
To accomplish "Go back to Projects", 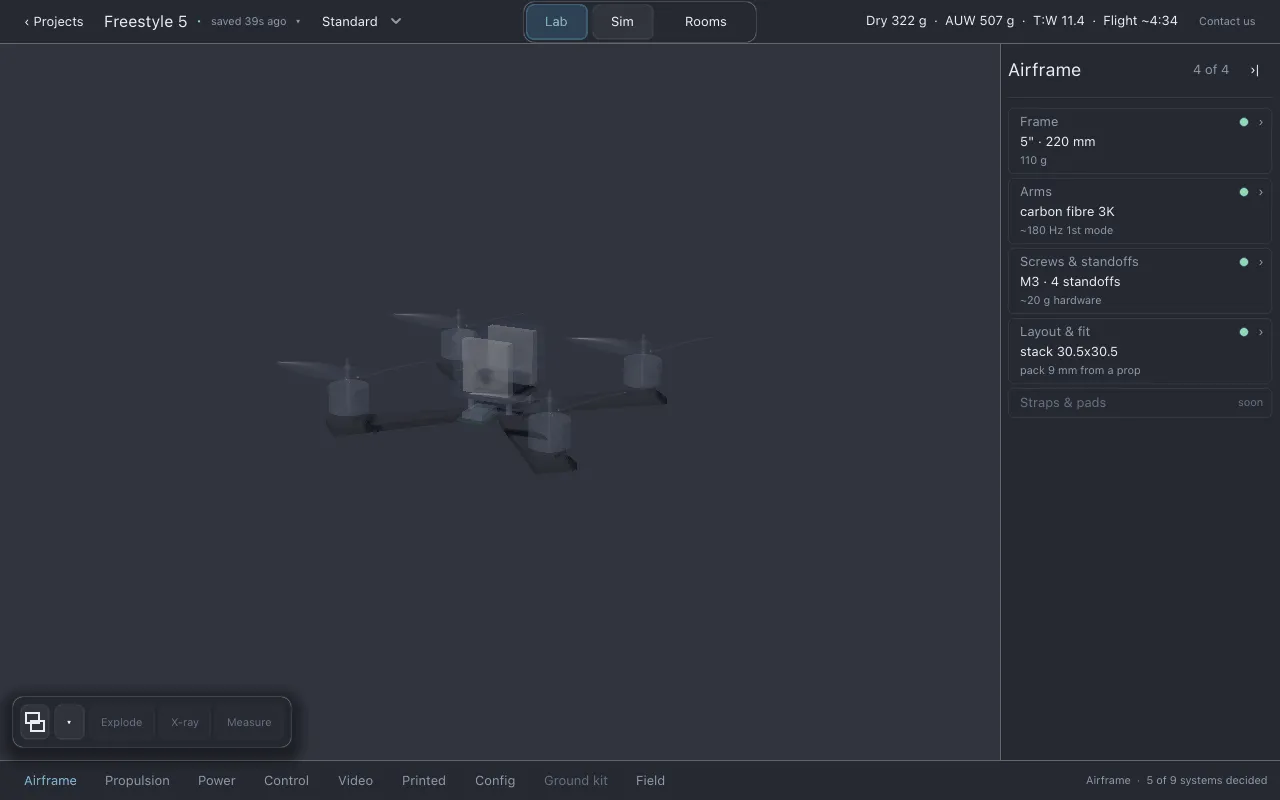I will click(54, 21).
